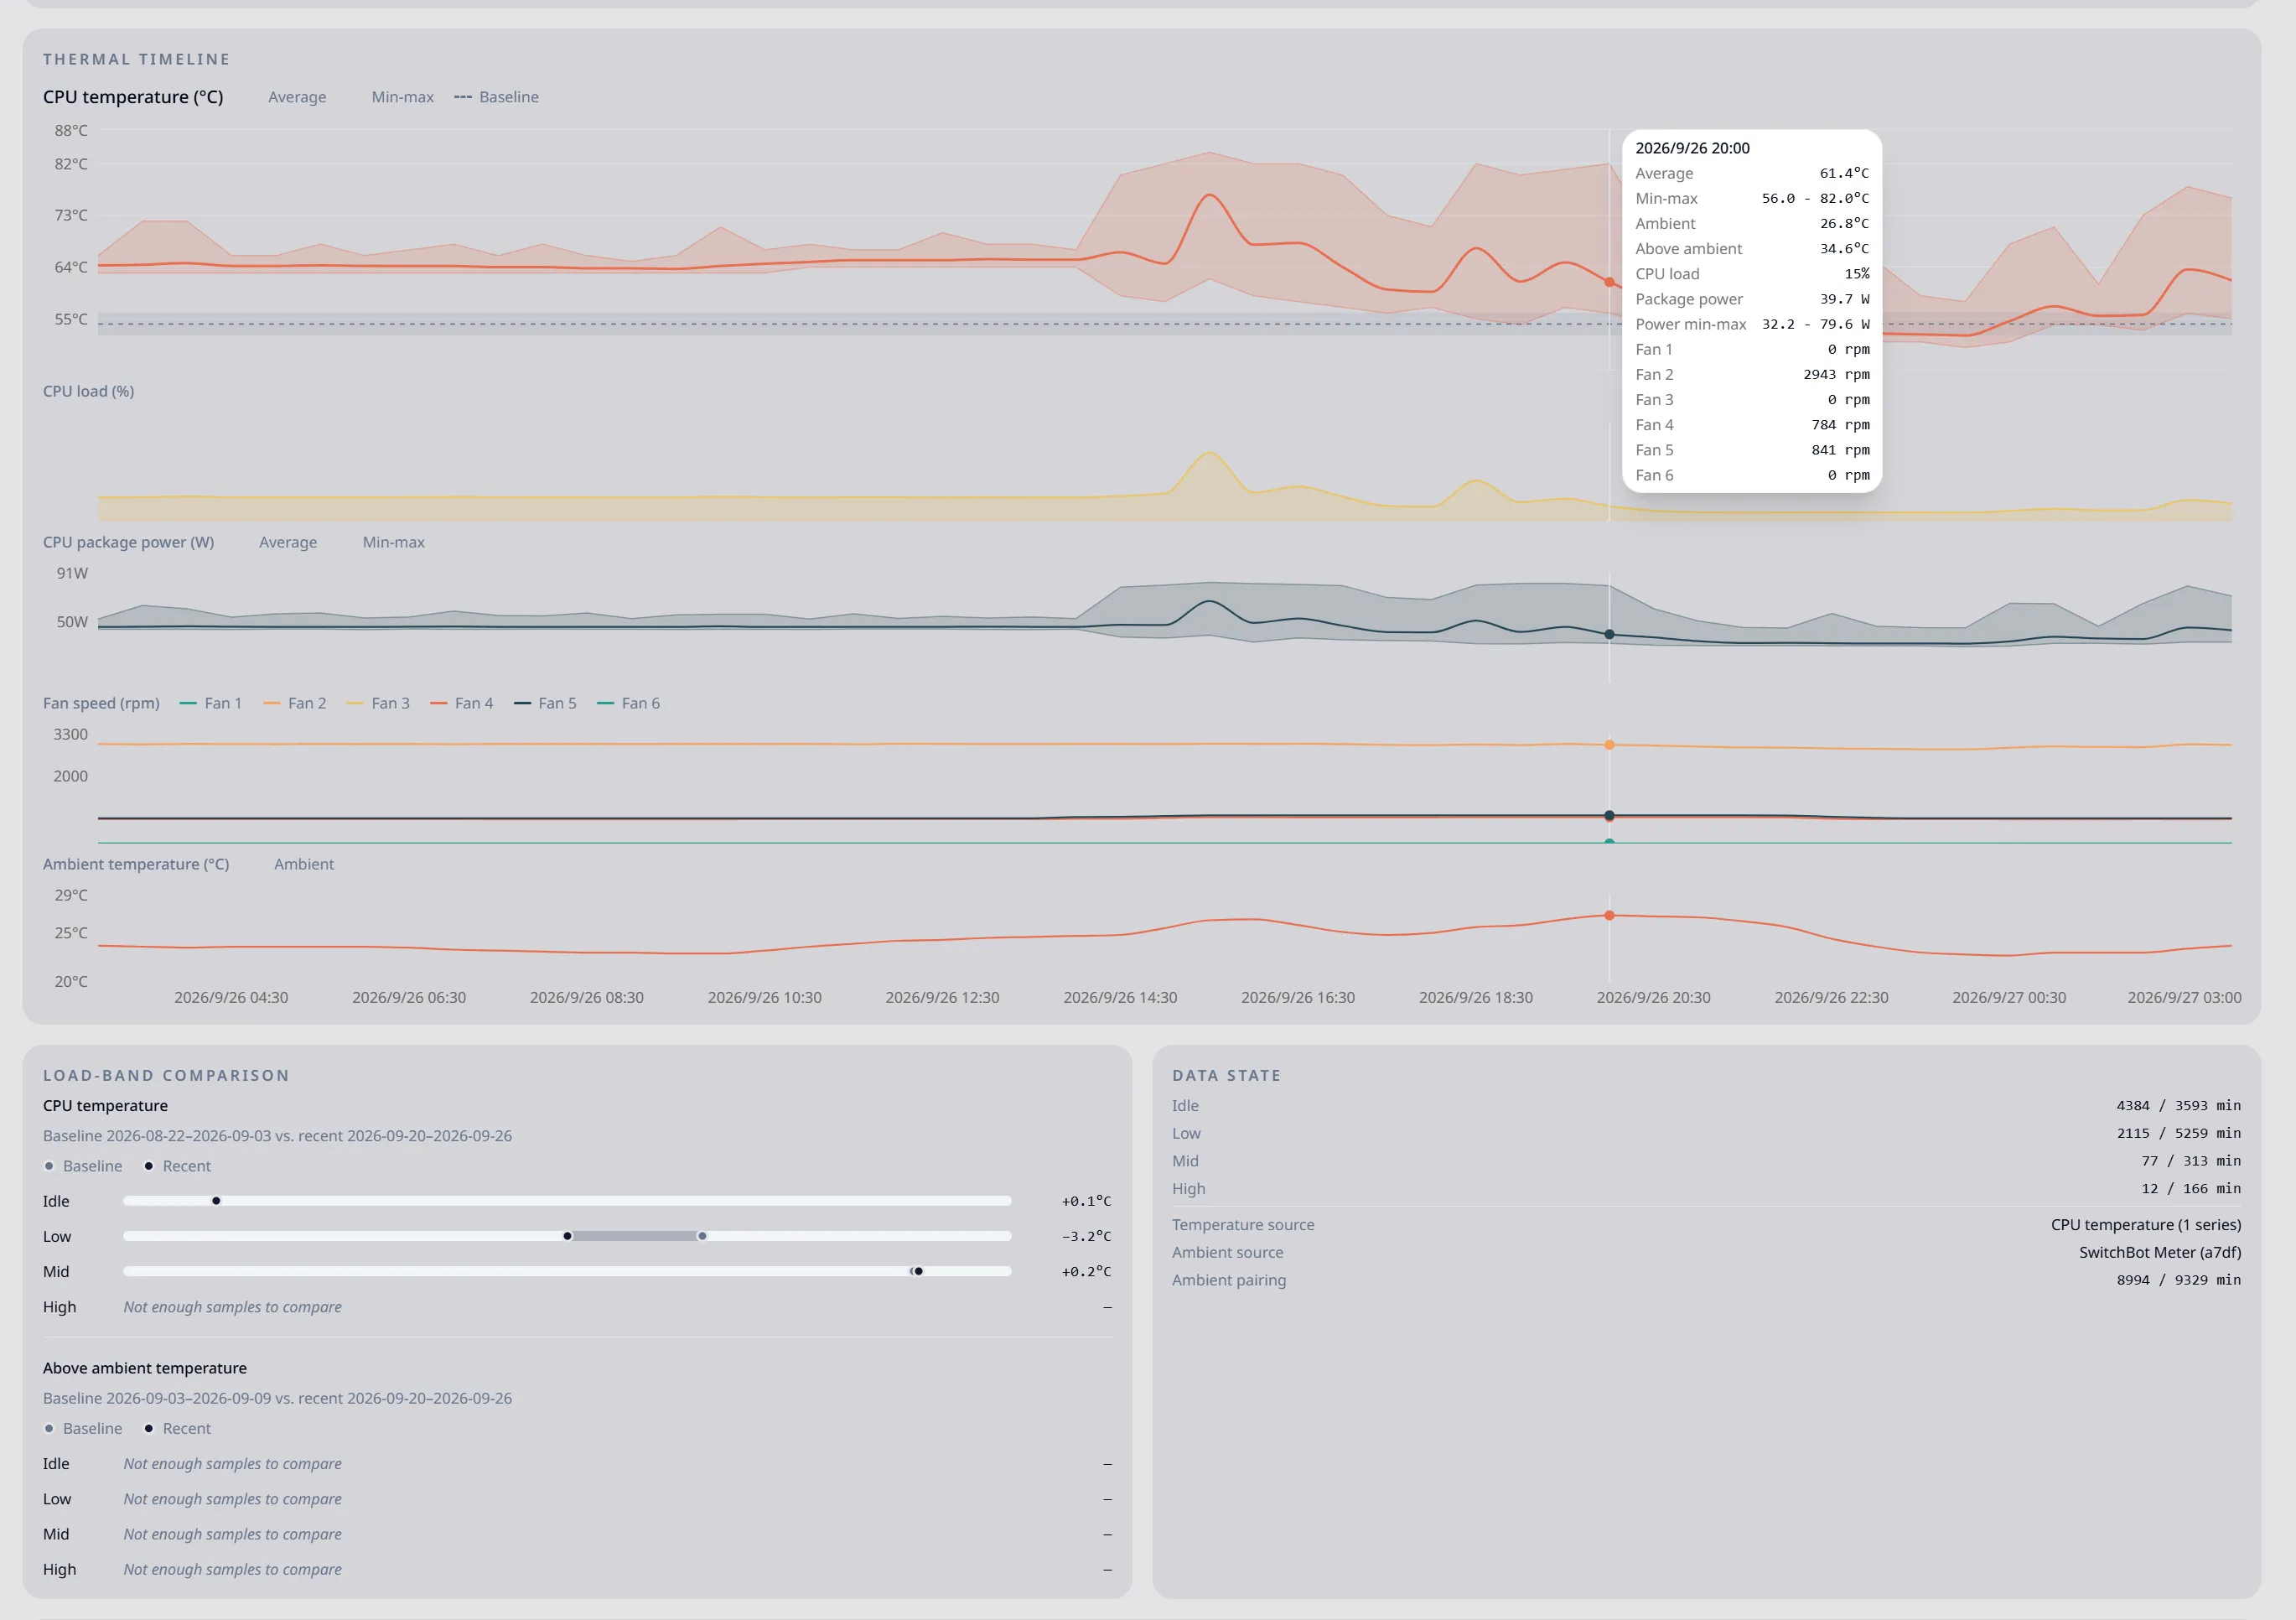2296x1620 pixels.
Task: Click the ambient pairing value 8994 / 9329 min
Action: coord(2178,1280)
